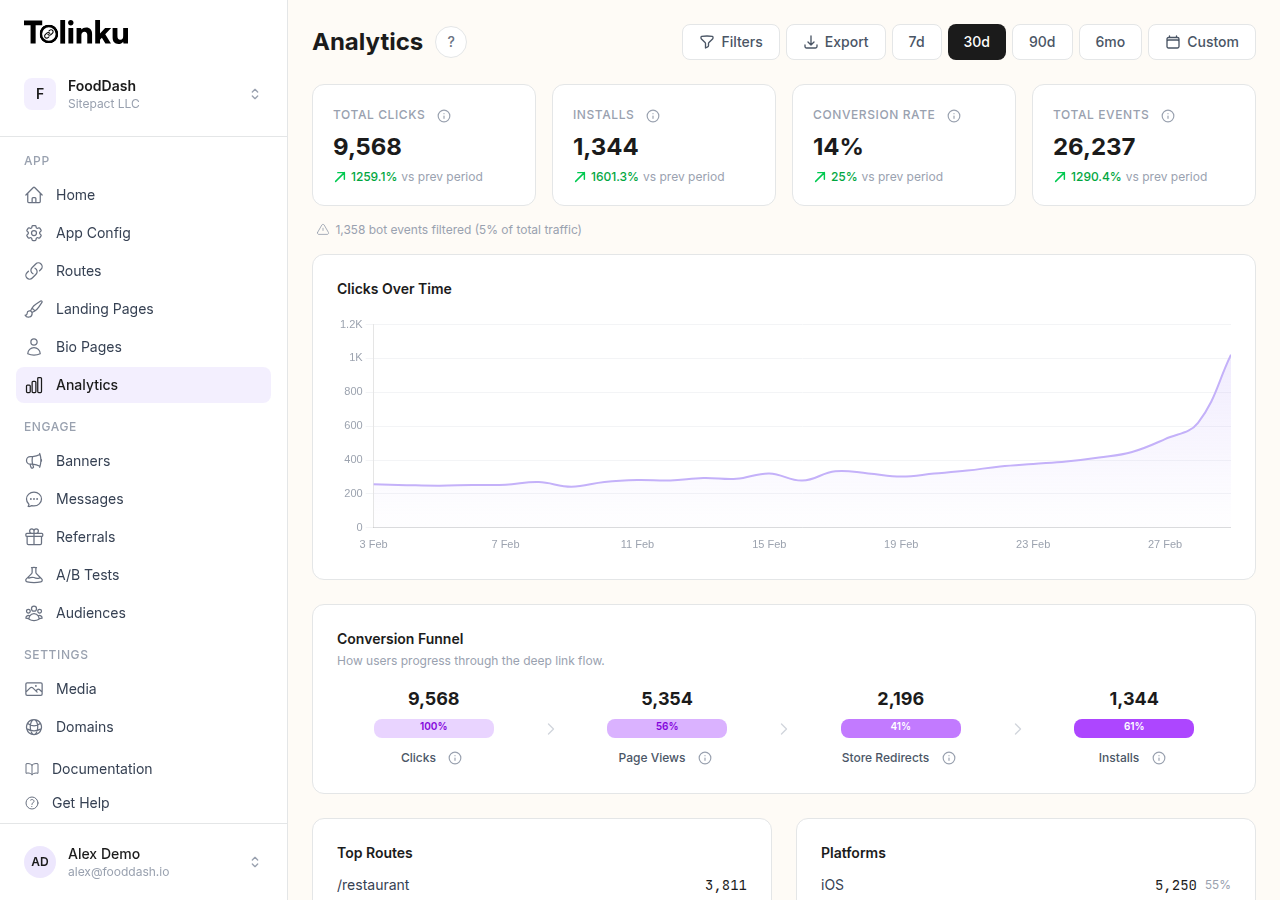The image size is (1280, 900).
Task: Open the Filters panel
Action: (x=731, y=42)
